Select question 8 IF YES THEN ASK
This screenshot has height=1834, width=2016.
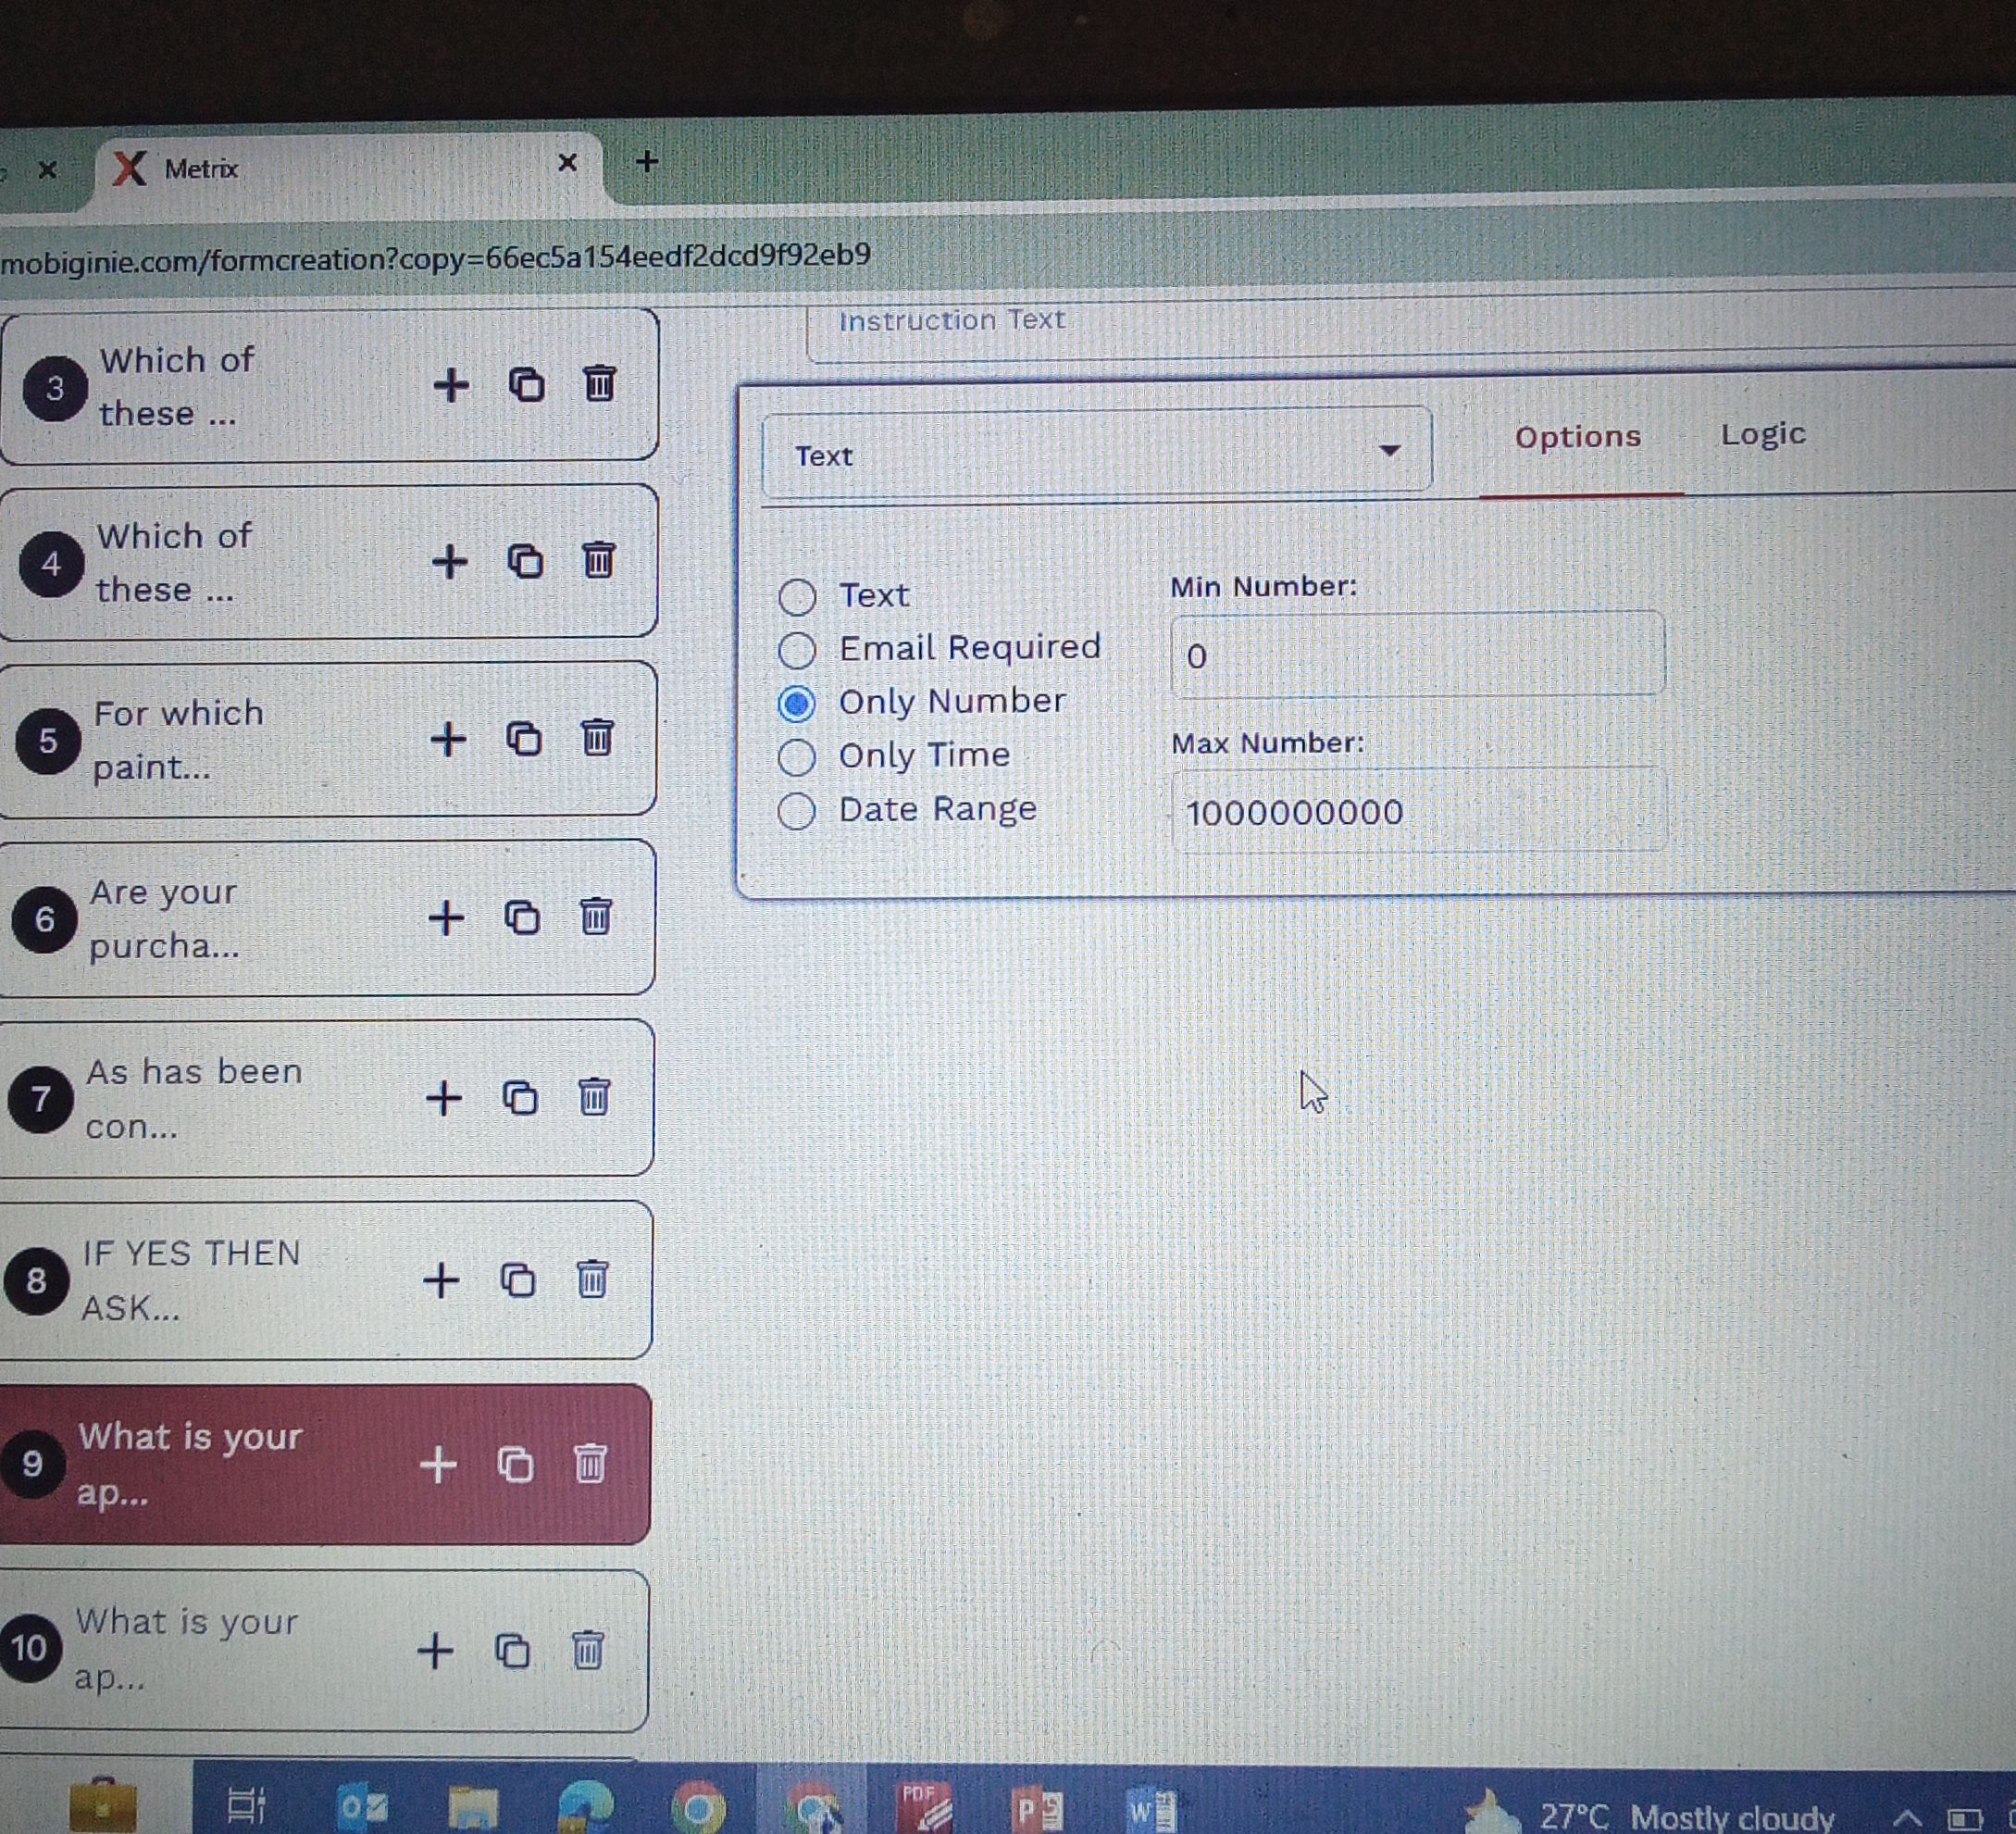point(190,1280)
